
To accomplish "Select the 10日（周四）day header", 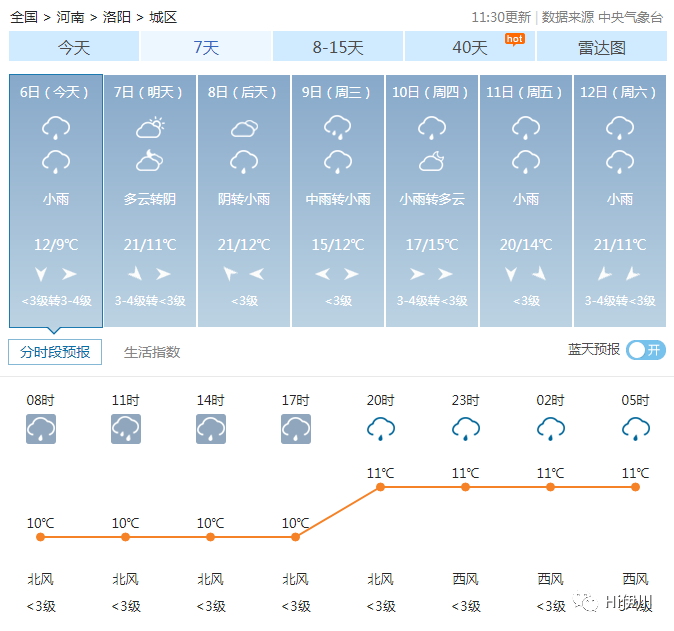I will pos(430,92).
